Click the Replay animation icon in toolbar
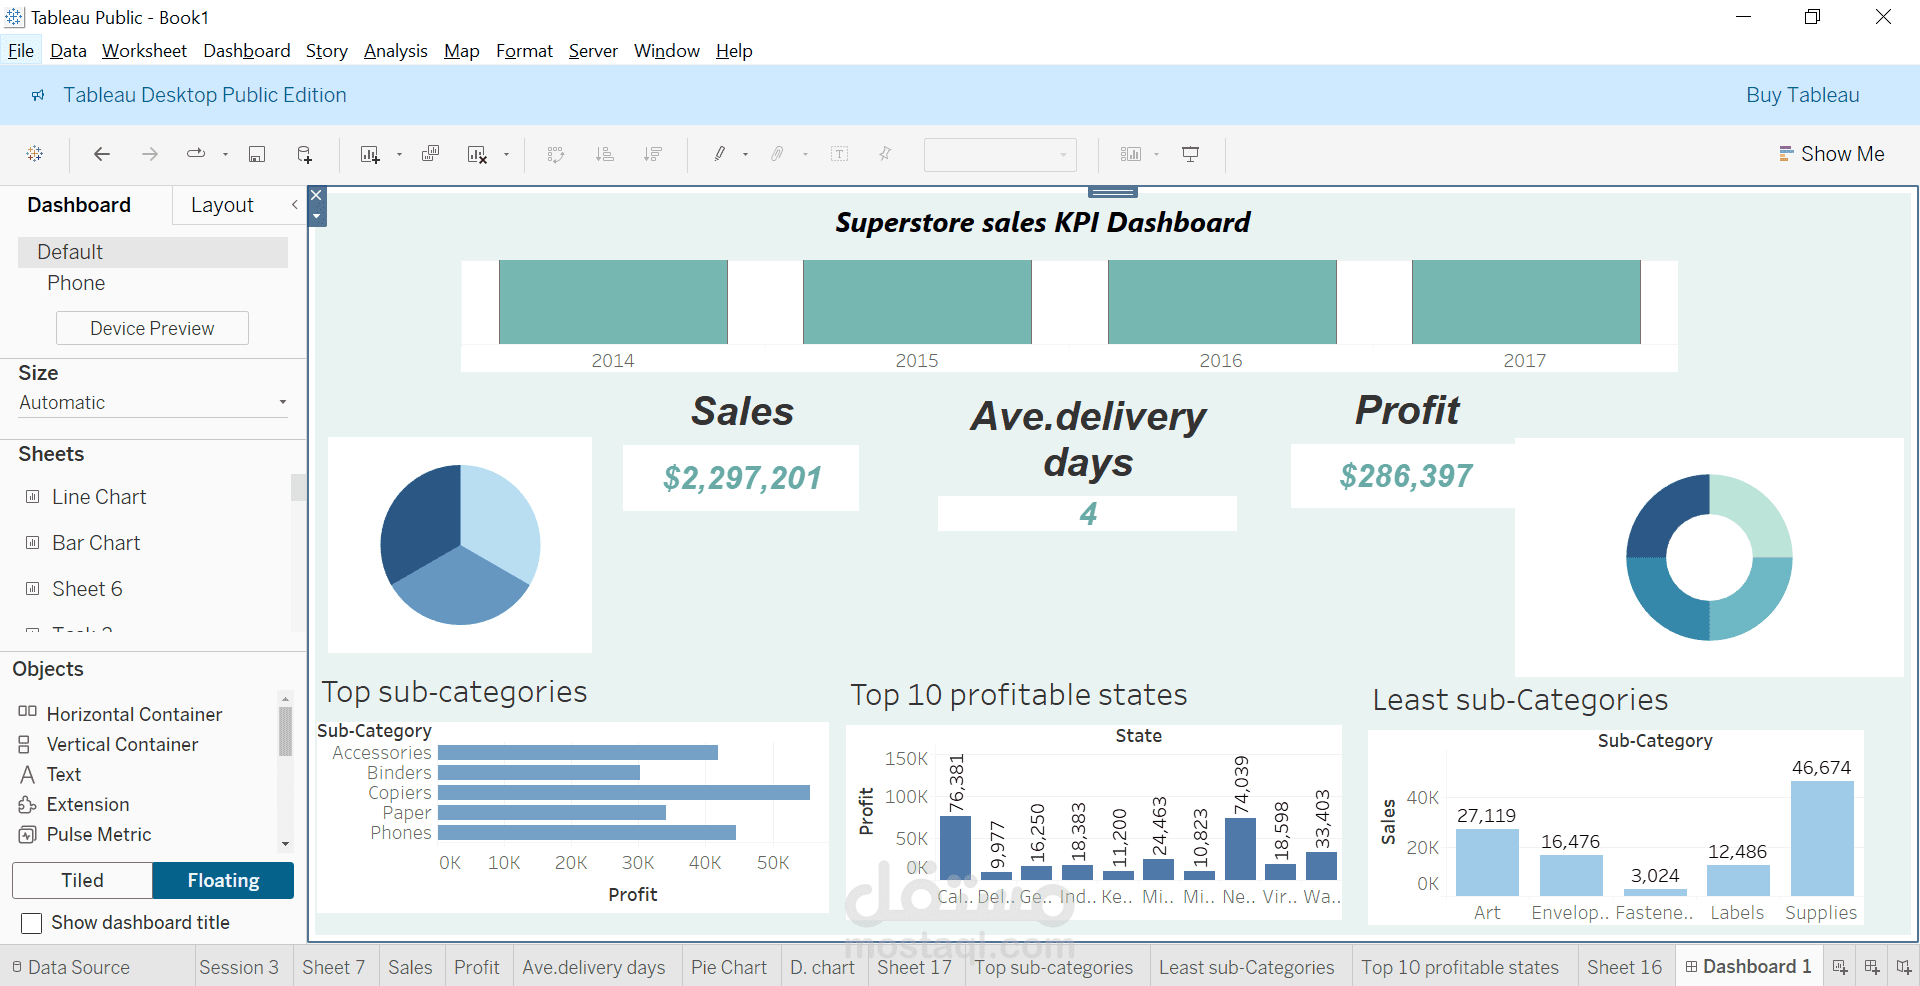 click(196, 154)
